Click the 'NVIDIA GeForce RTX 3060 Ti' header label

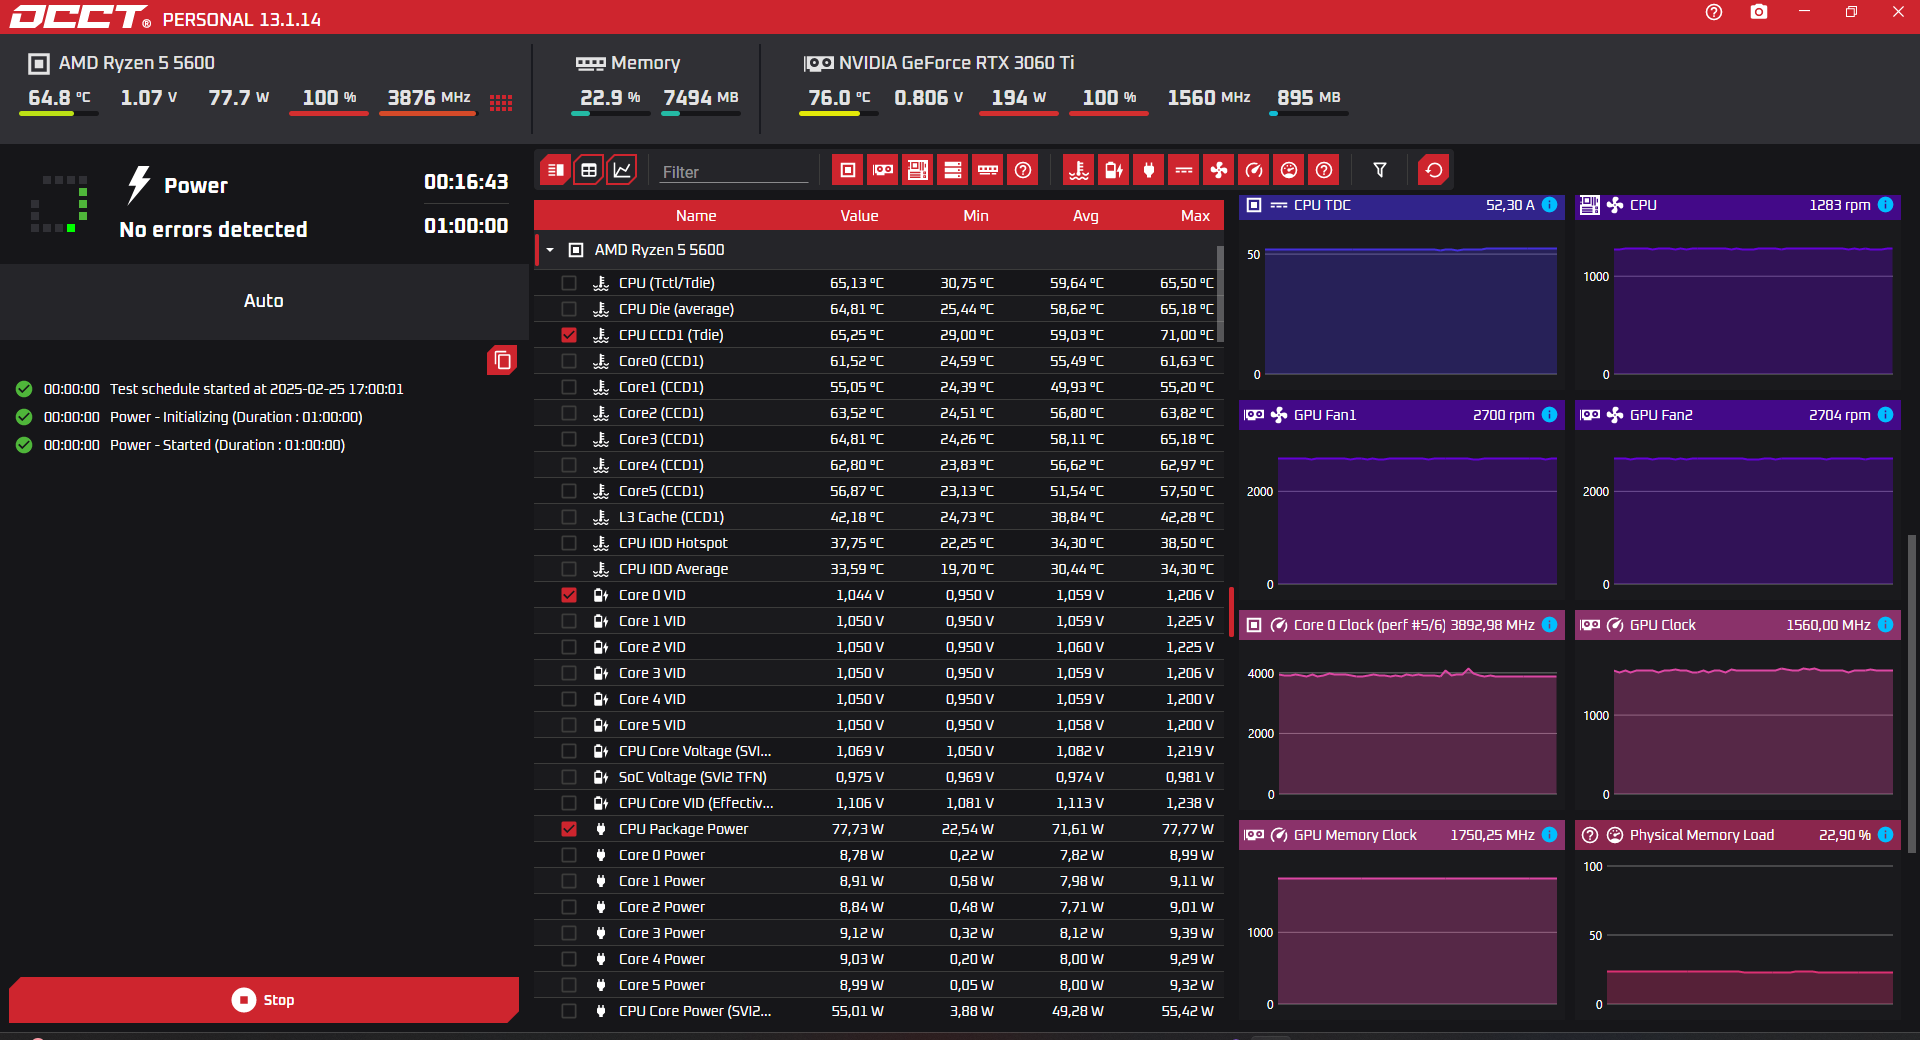point(957,63)
